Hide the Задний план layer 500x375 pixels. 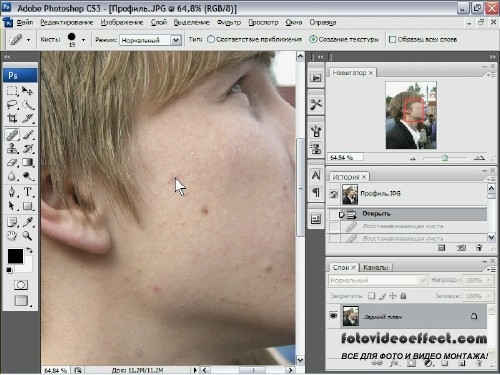(333, 316)
